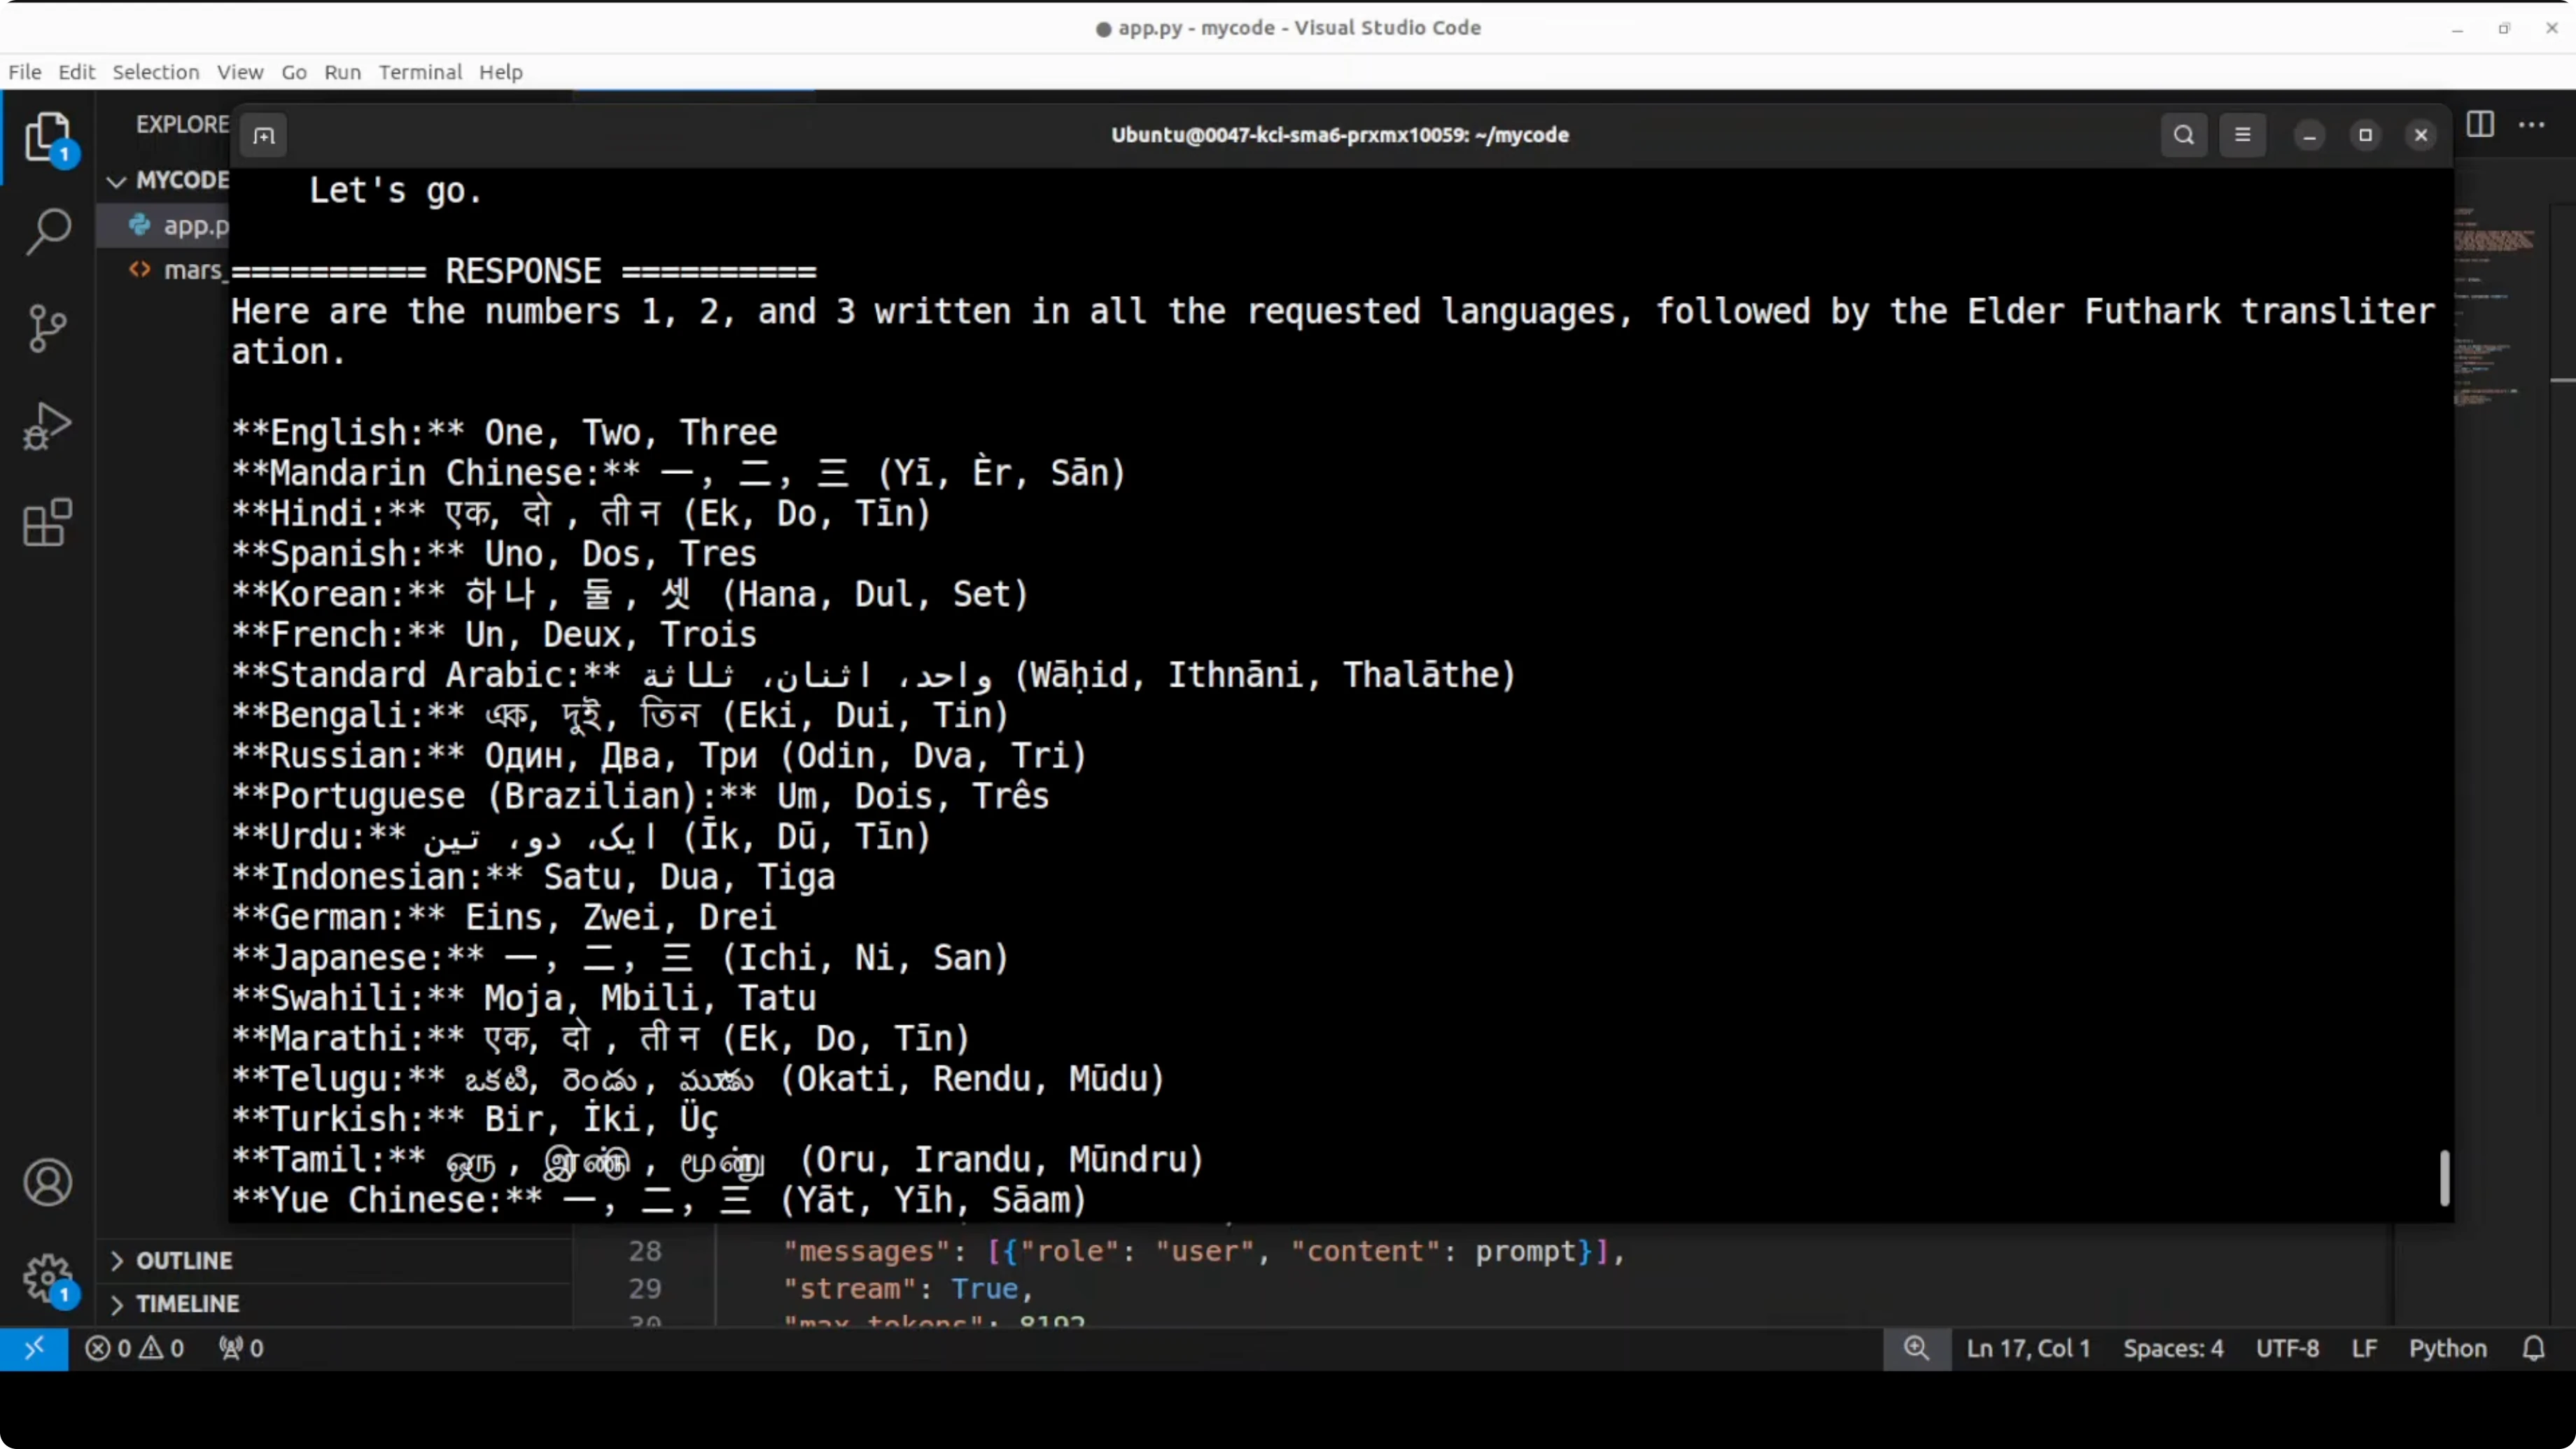Open the Terminal menu
Viewport: 2576px width, 1449px height.
pos(420,72)
